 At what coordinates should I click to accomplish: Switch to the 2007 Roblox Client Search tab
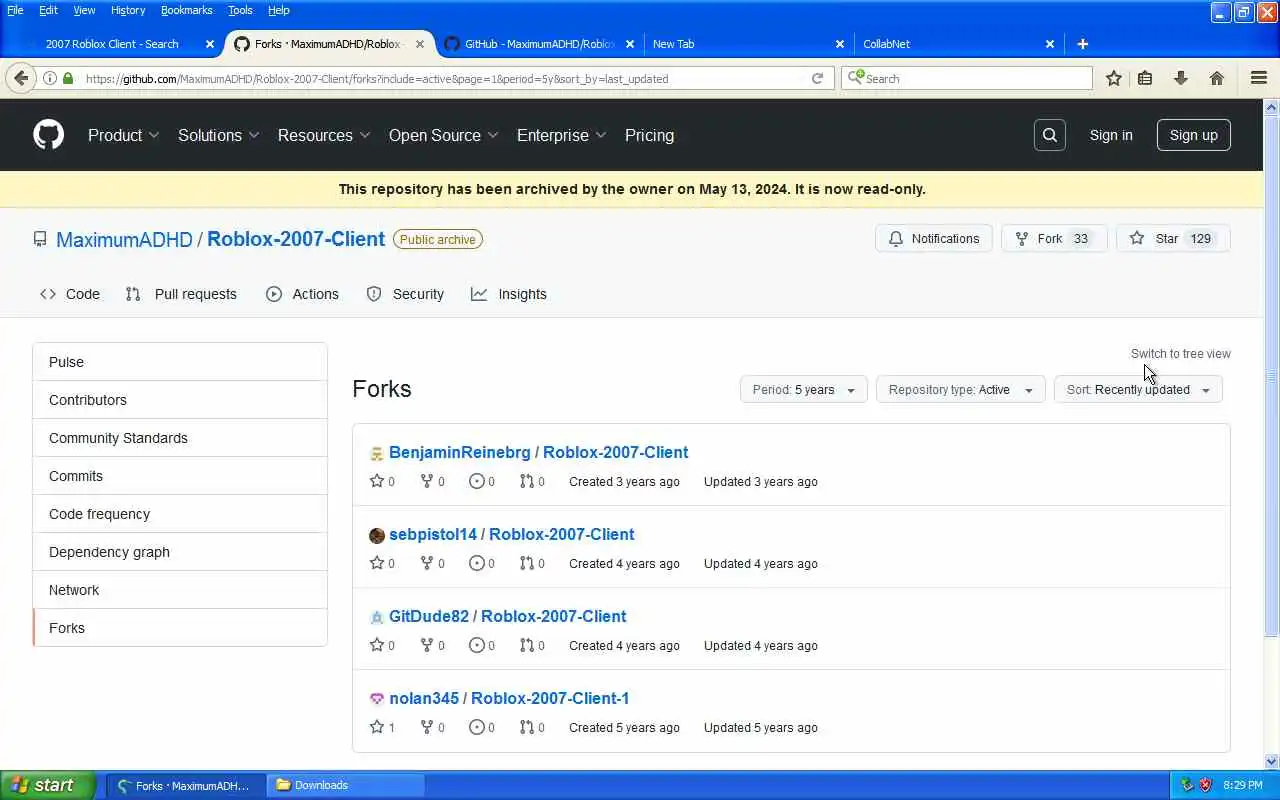[112, 44]
